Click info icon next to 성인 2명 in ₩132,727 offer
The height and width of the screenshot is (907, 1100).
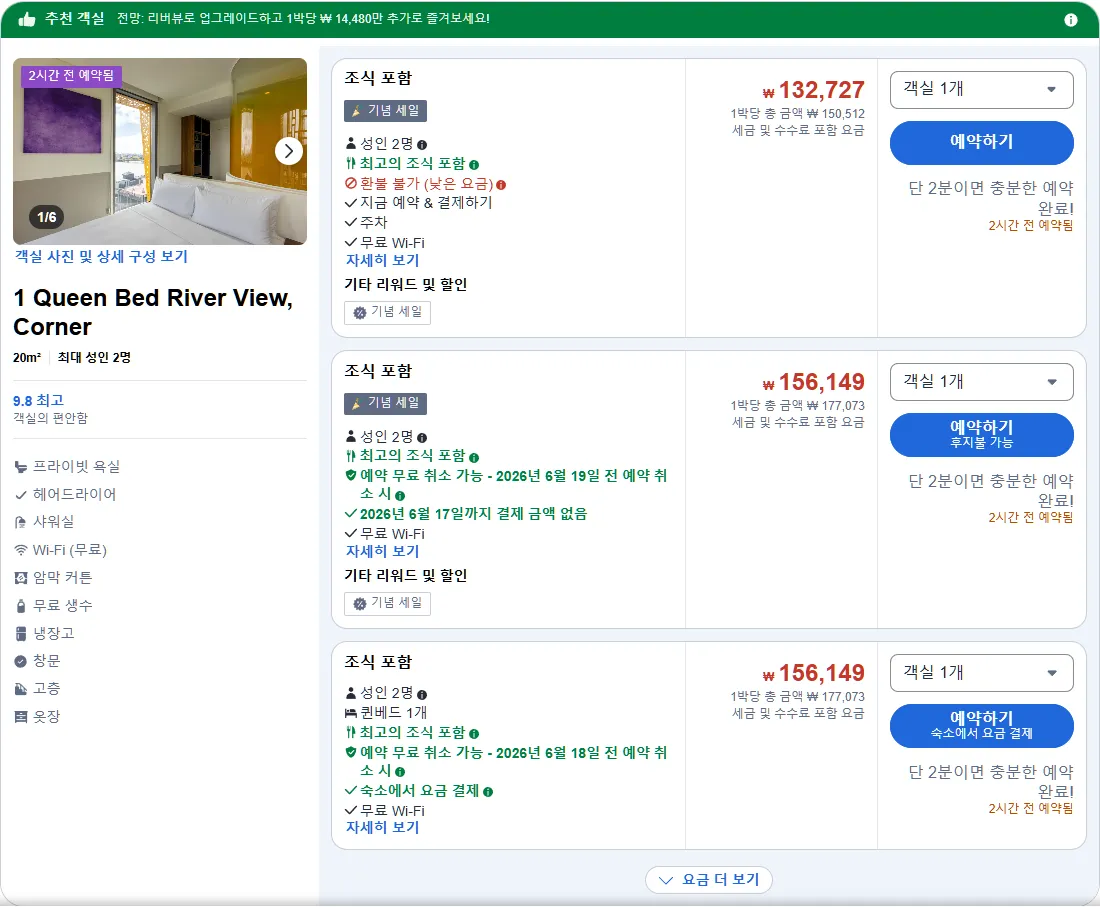(422, 145)
